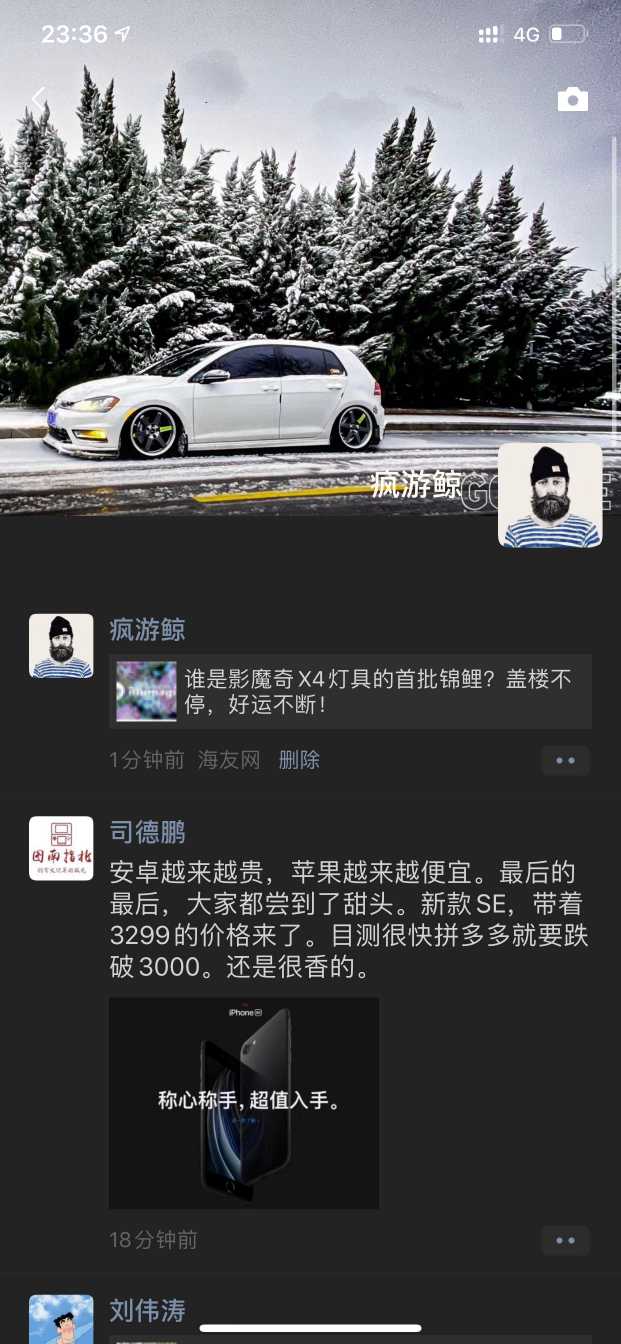The image size is (621, 1344).
Task: Tap the cover photo with the white car
Action: click(310, 258)
